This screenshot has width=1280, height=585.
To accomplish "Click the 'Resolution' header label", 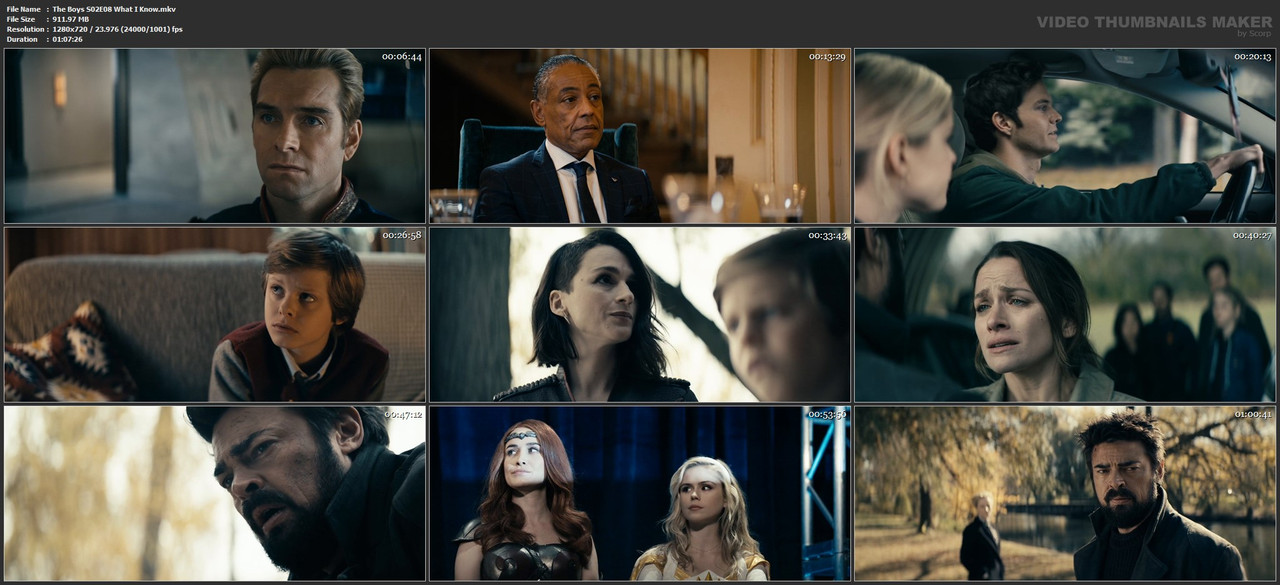I will coord(25,29).
